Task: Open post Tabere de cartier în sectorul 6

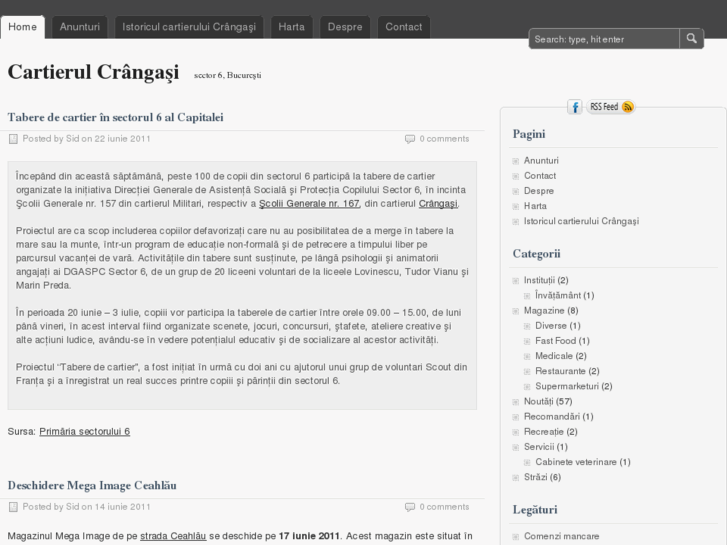Action: [x=115, y=117]
